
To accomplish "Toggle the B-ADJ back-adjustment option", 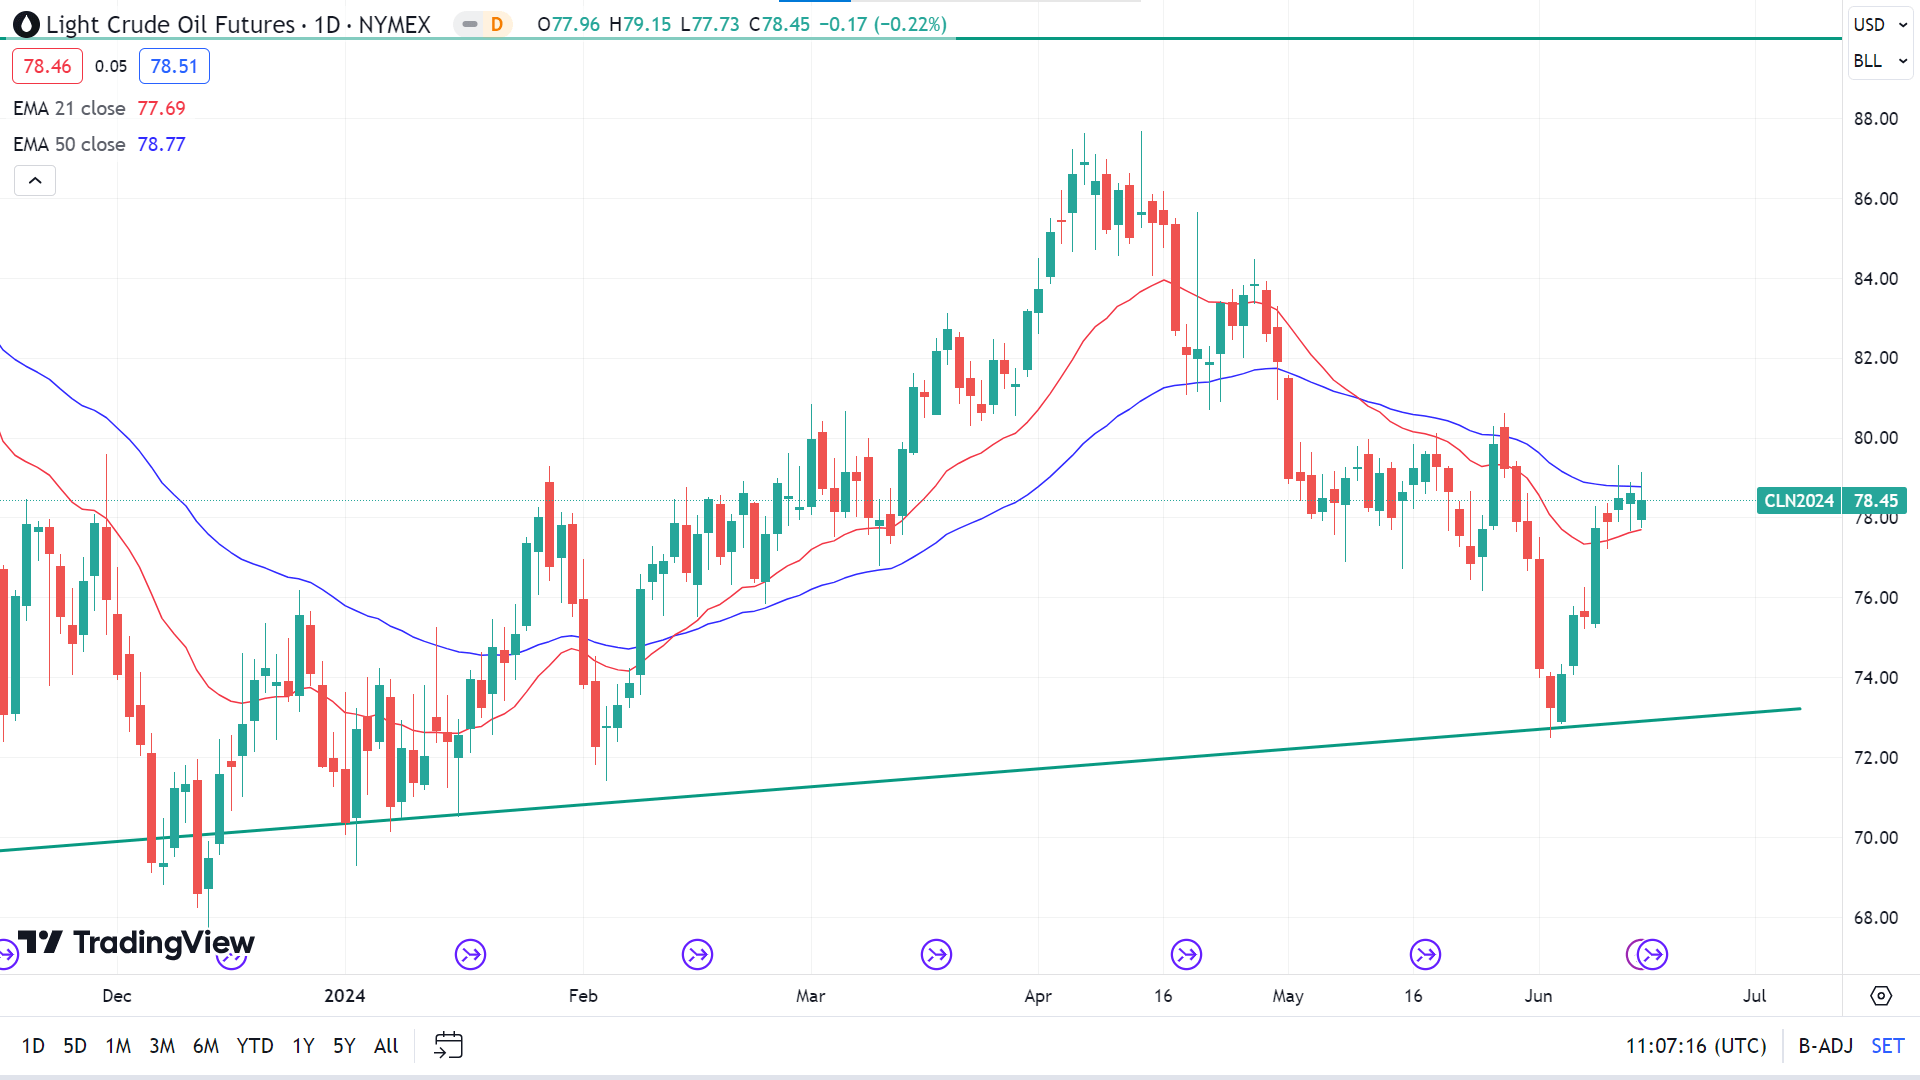I will pos(1825,1045).
